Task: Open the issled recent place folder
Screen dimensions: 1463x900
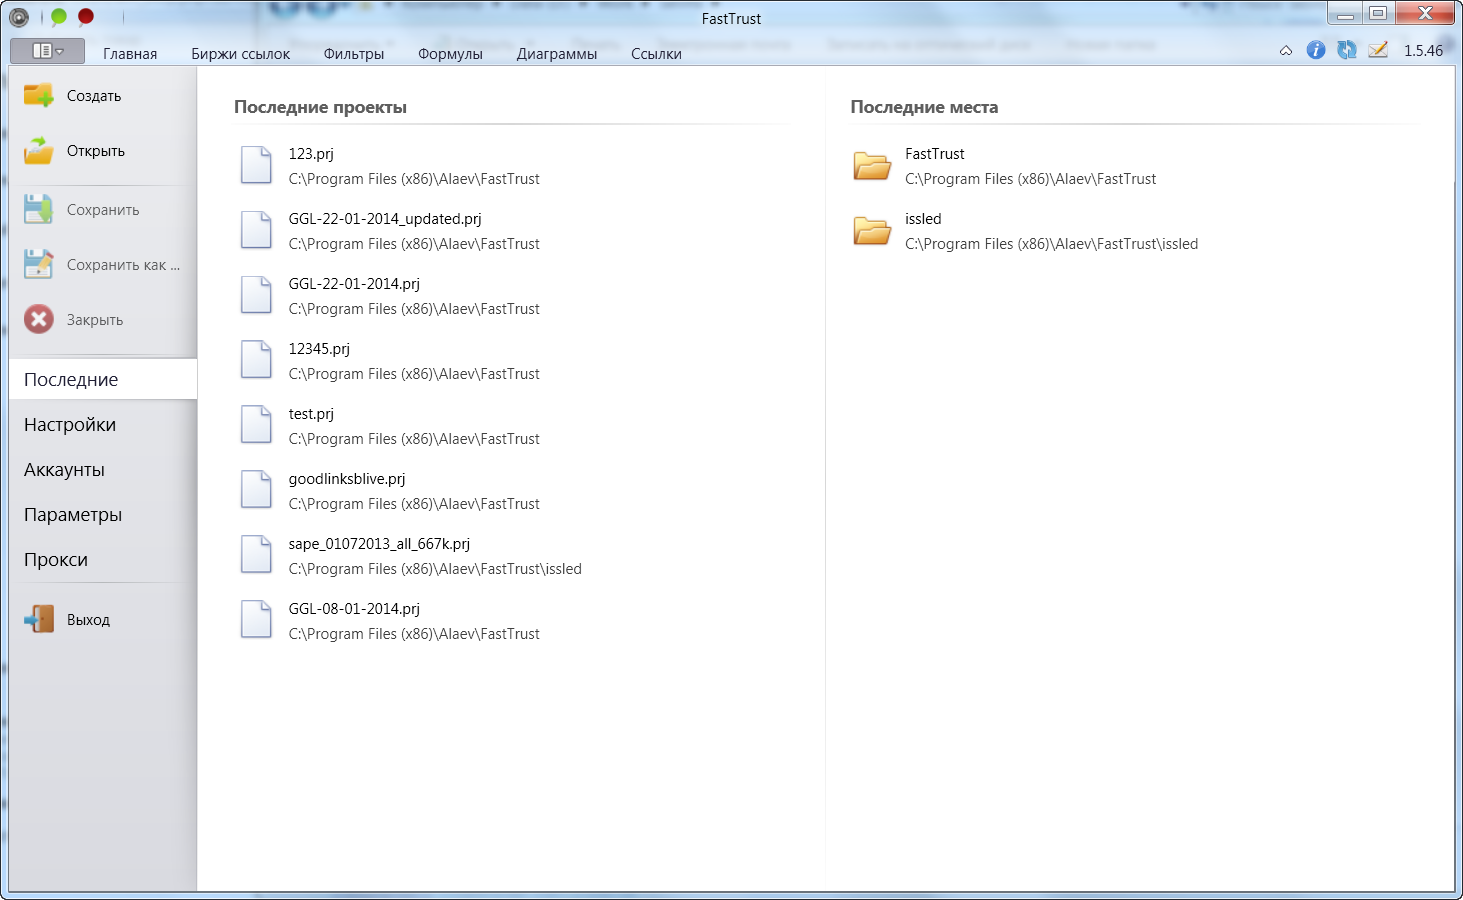Action: (923, 219)
